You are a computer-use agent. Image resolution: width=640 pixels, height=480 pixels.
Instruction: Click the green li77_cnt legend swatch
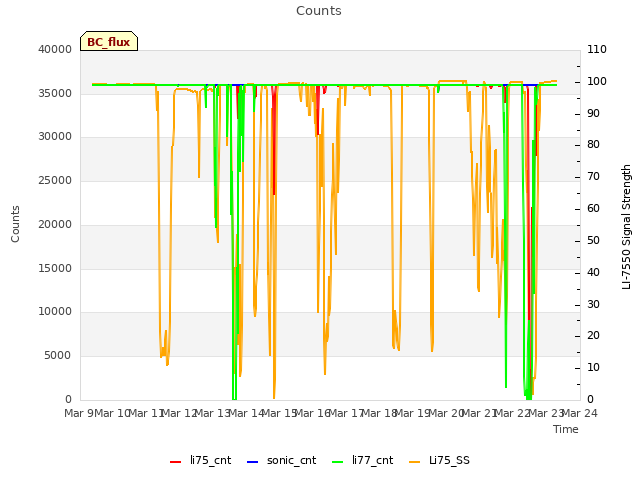(338, 462)
